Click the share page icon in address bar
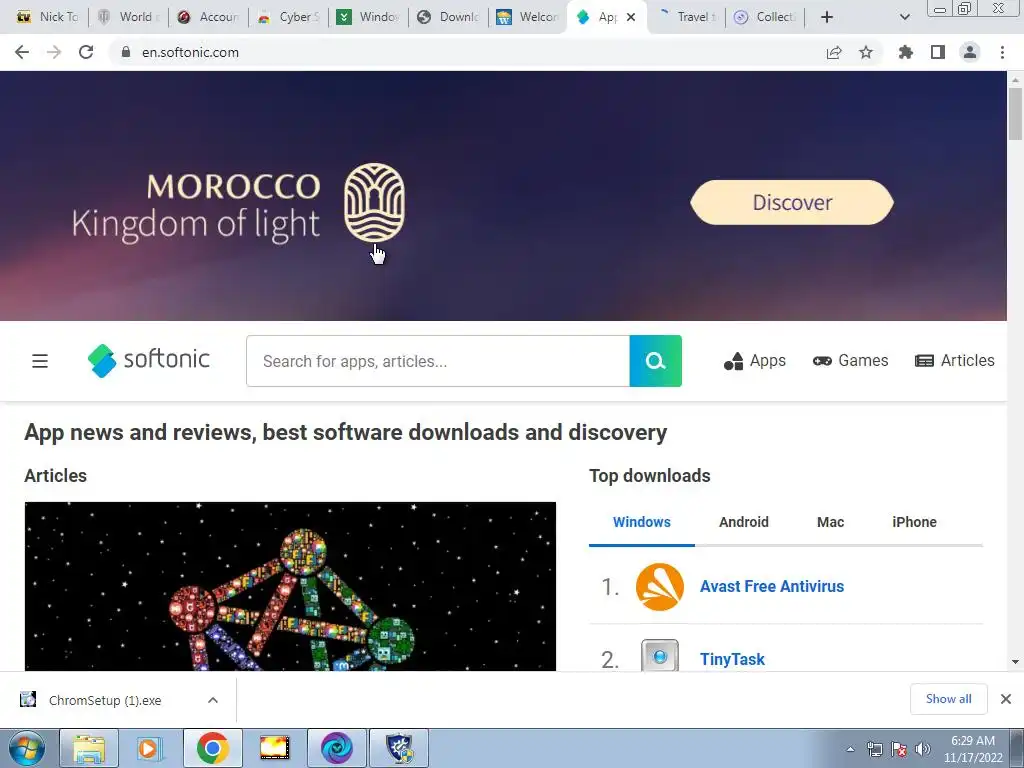This screenshot has width=1024, height=768. coord(833,52)
